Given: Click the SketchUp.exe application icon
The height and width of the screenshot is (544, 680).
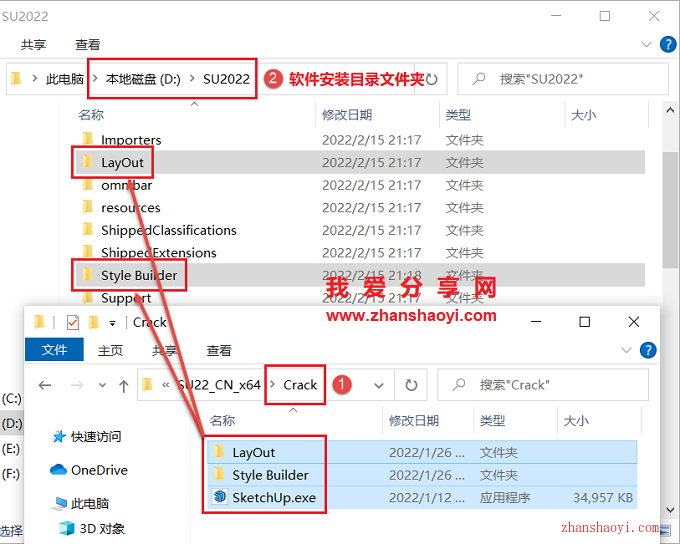Looking at the screenshot, I should pos(220,496).
